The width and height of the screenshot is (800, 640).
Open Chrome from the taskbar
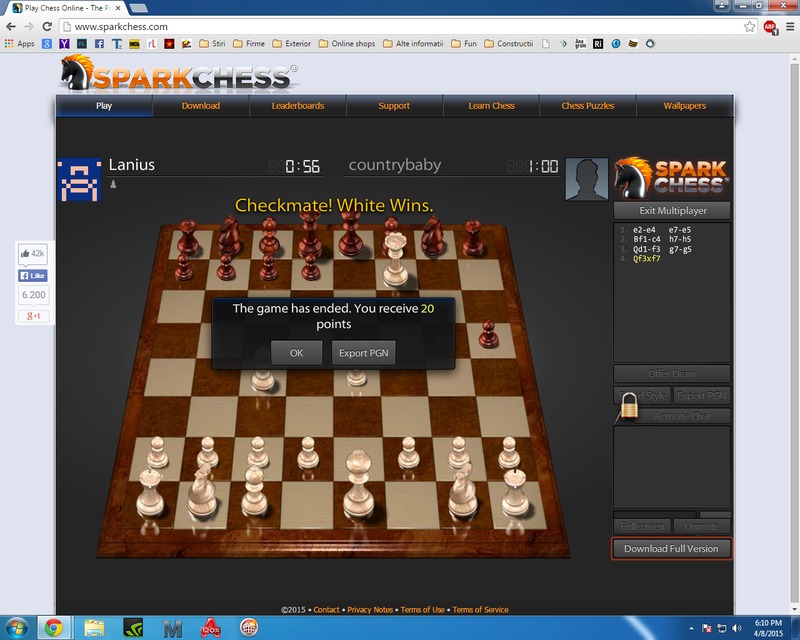pos(53,628)
